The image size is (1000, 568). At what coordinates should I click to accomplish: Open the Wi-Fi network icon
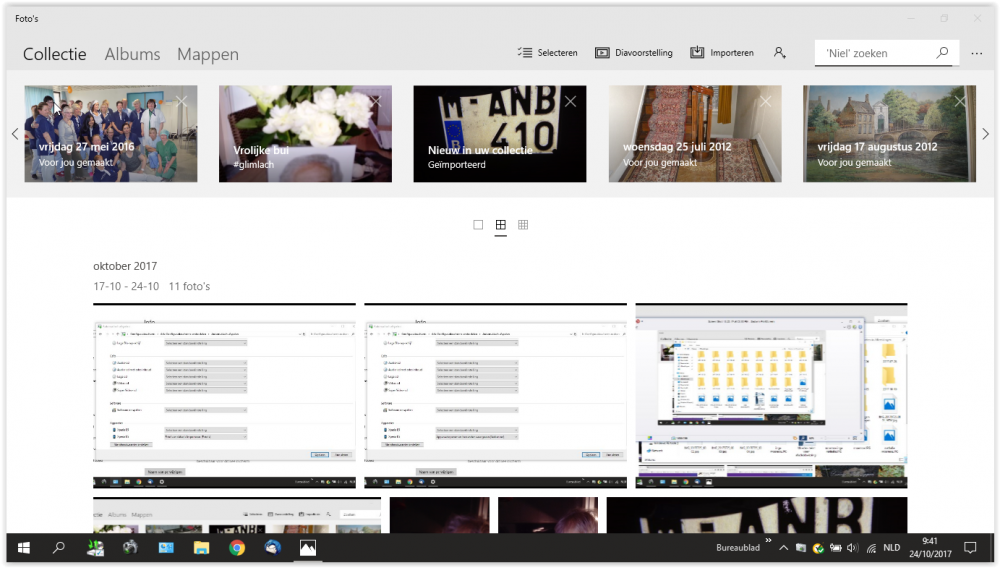[x=871, y=548]
